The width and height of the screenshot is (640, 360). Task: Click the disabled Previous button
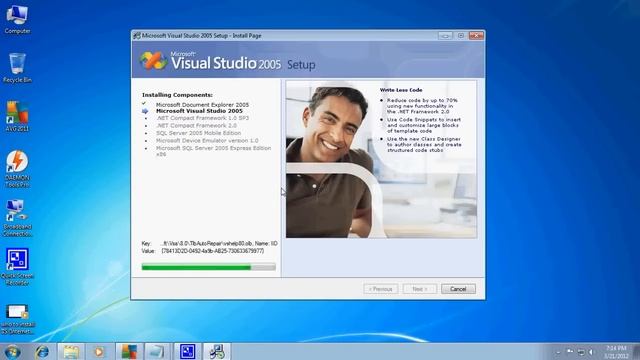[380, 289]
